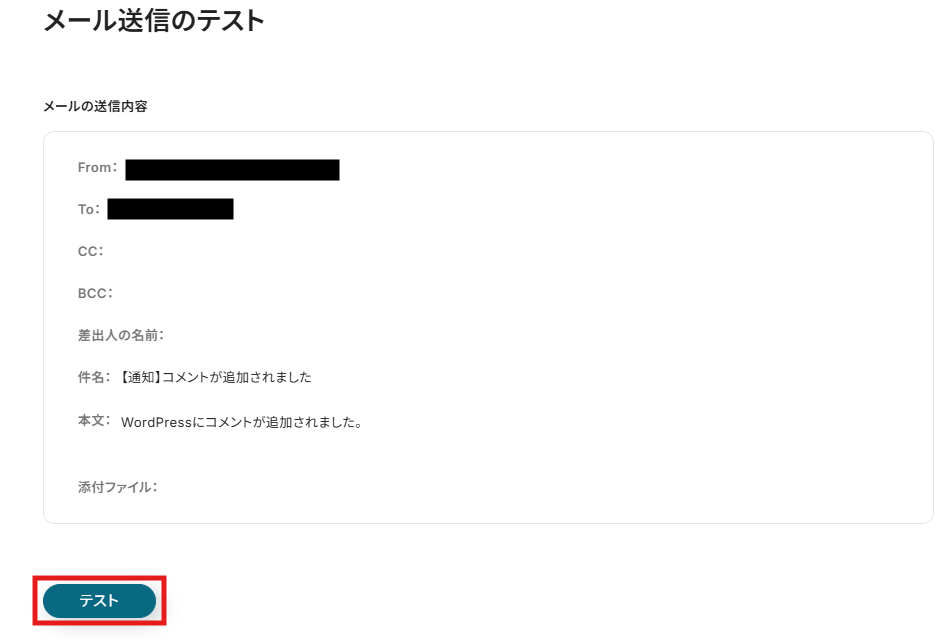Viewport: 952px width, 640px height.
Task: Click the テスト button
Action: (x=99, y=601)
